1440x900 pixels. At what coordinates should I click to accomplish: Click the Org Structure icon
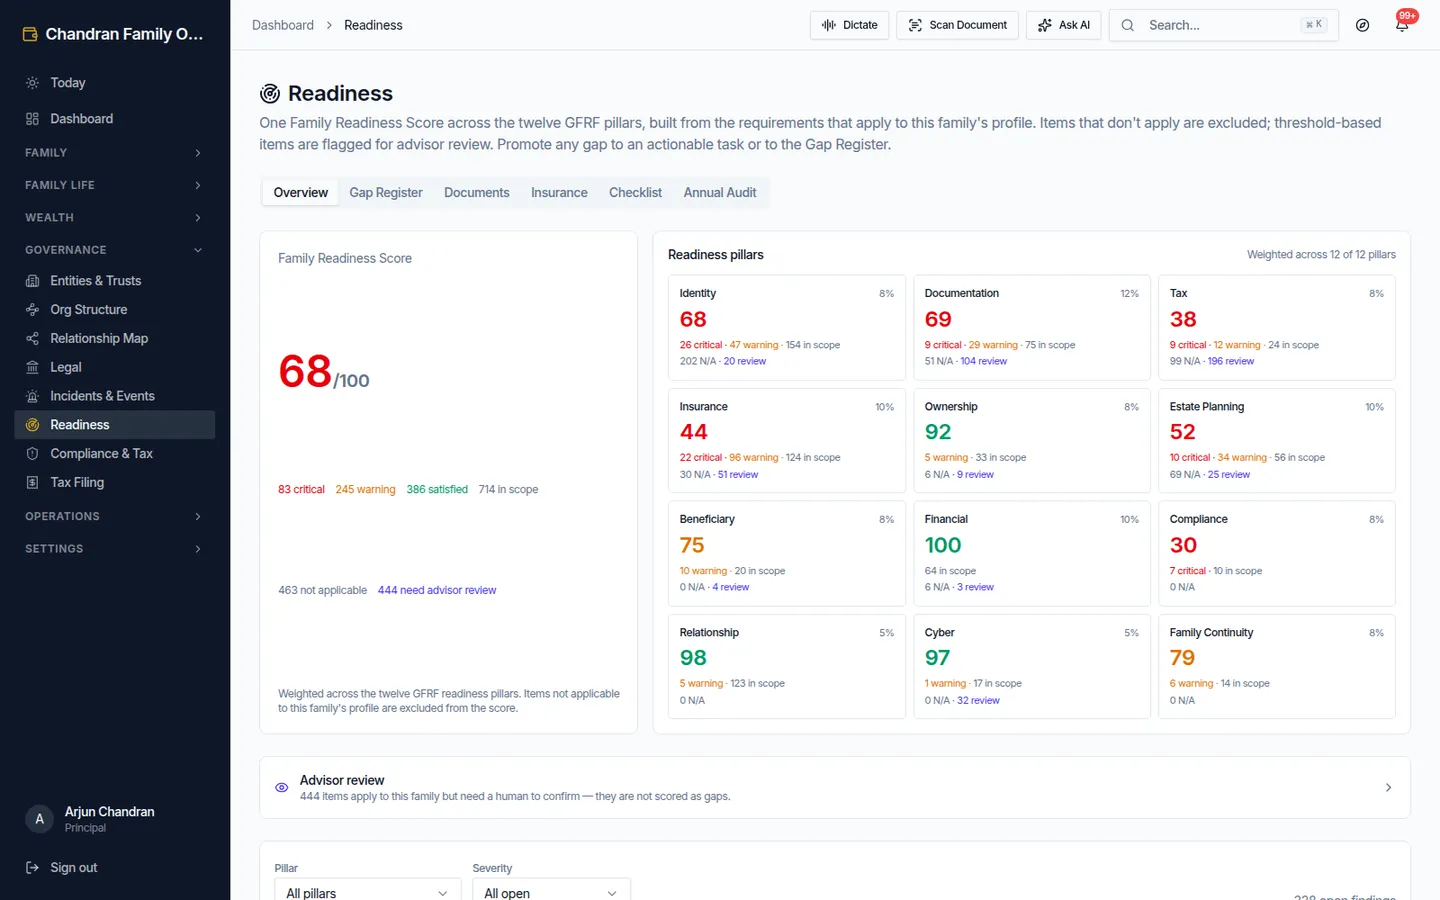point(32,310)
